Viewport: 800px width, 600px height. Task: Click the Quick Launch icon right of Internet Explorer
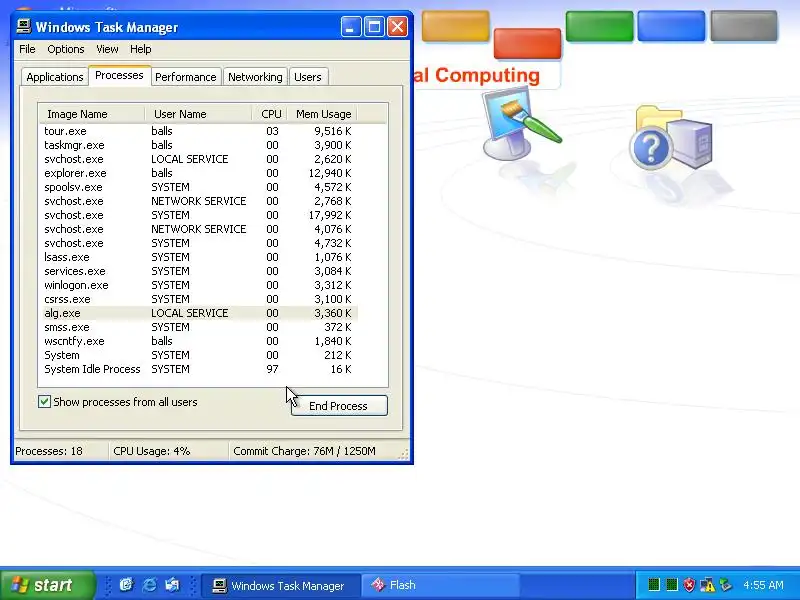coord(172,585)
